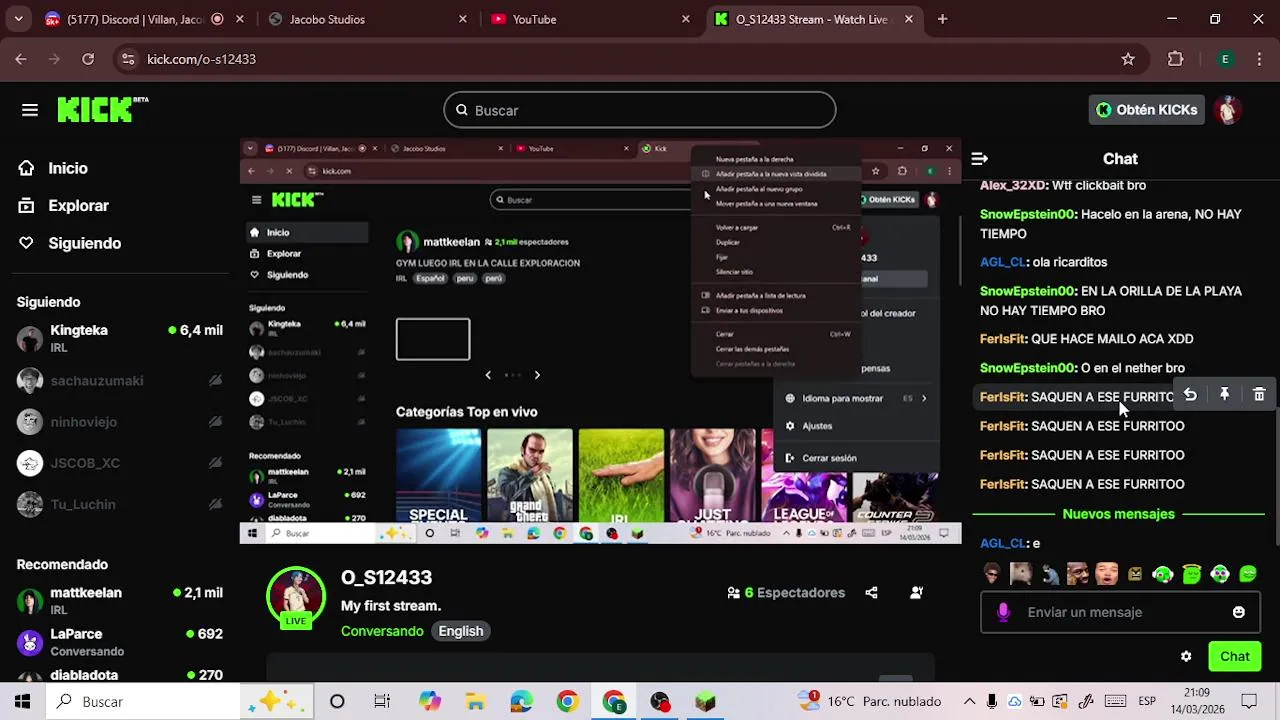Open diabladota recommended channel
This screenshot has width=1280, height=720.
pyautogui.click(x=120, y=675)
